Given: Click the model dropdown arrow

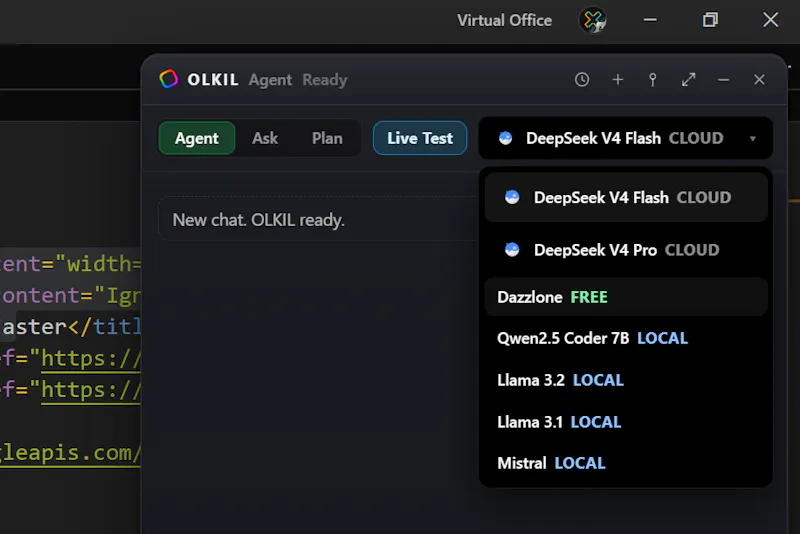Looking at the screenshot, I should click(753, 139).
